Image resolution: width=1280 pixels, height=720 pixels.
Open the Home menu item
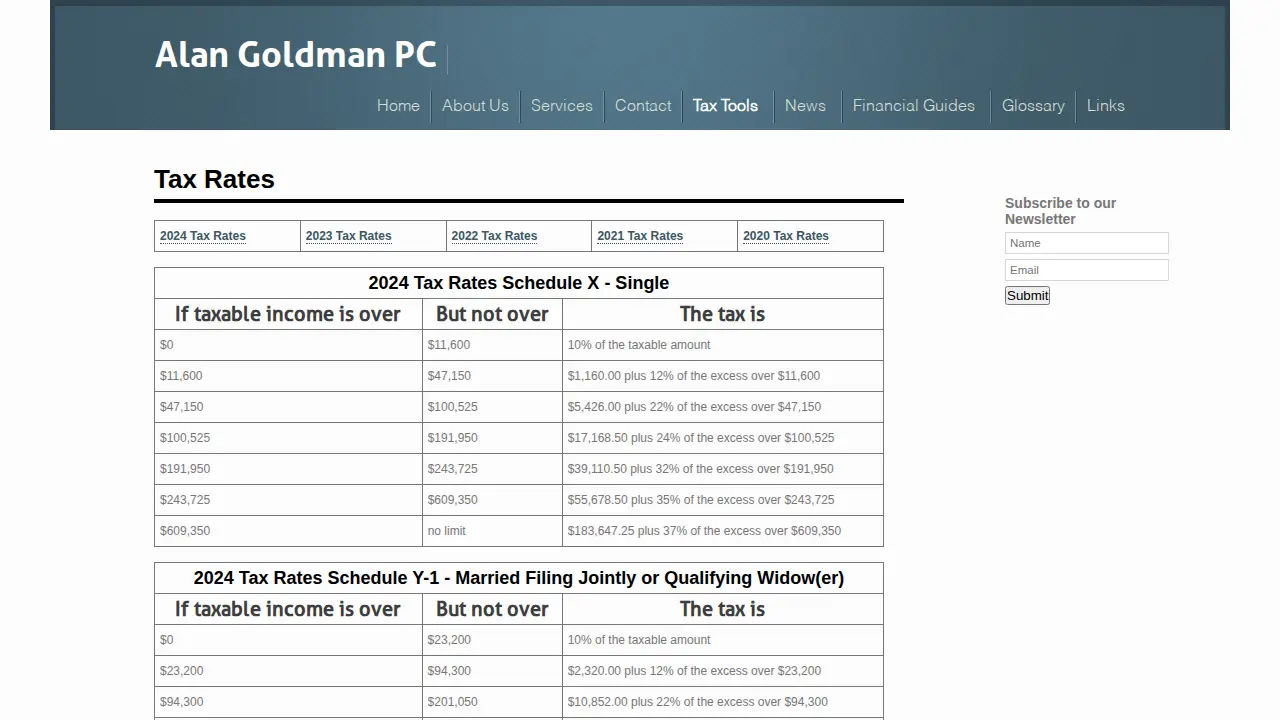pos(398,105)
